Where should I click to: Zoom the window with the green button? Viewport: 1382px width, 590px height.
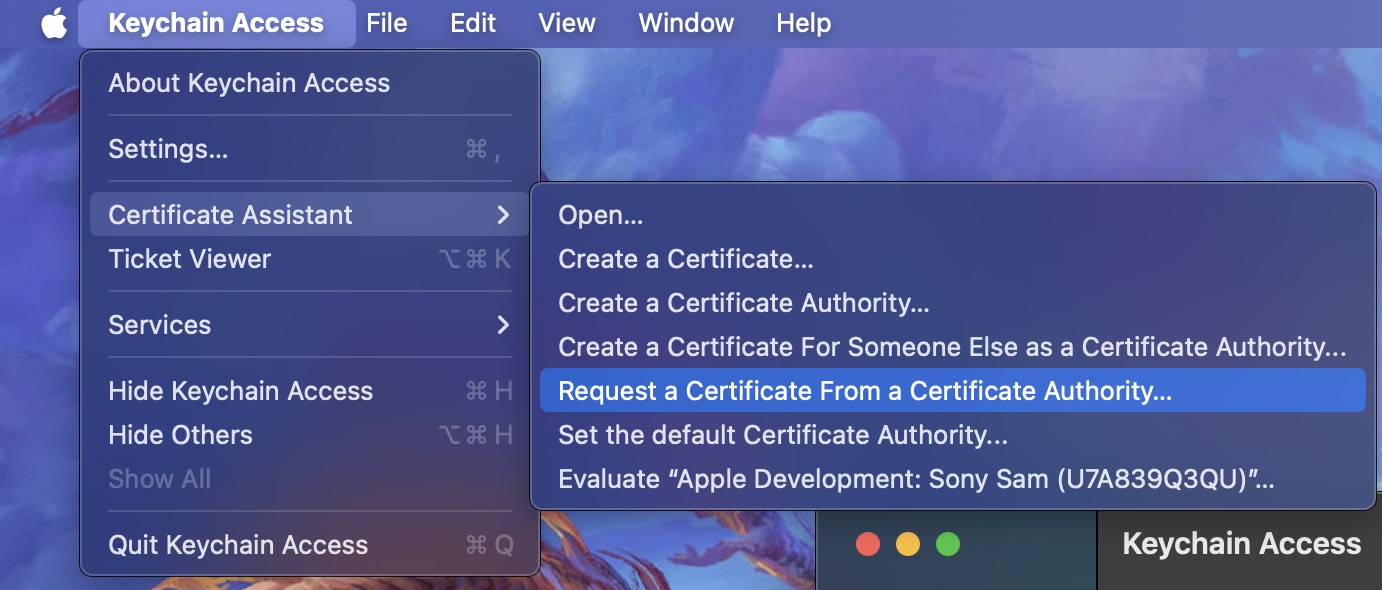pos(948,544)
